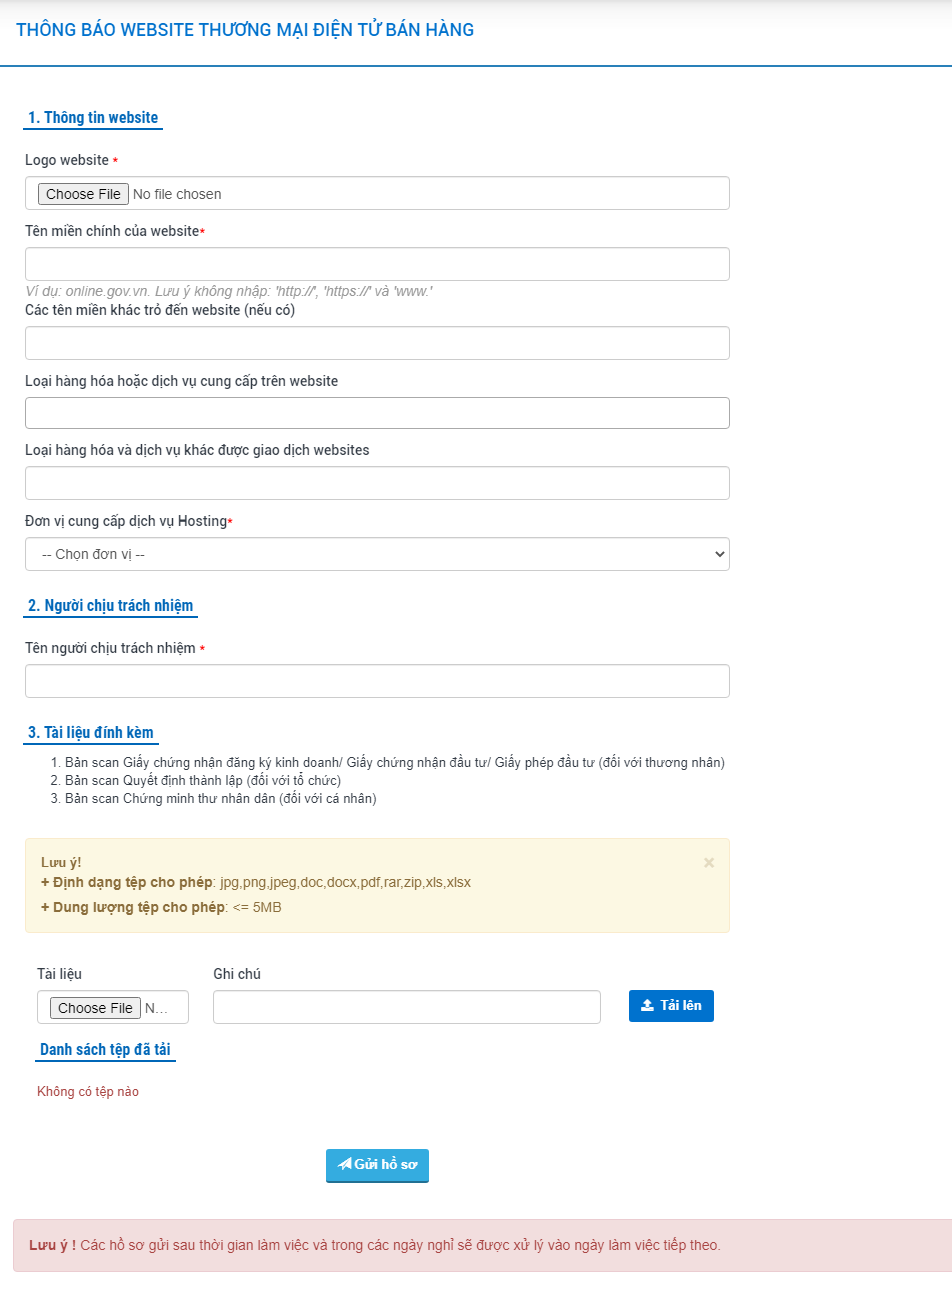The width and height of the screenshot is (952, 1300).
Task: Click the Danh sách tệp đã tải heading
Action: coord(105,1050)
